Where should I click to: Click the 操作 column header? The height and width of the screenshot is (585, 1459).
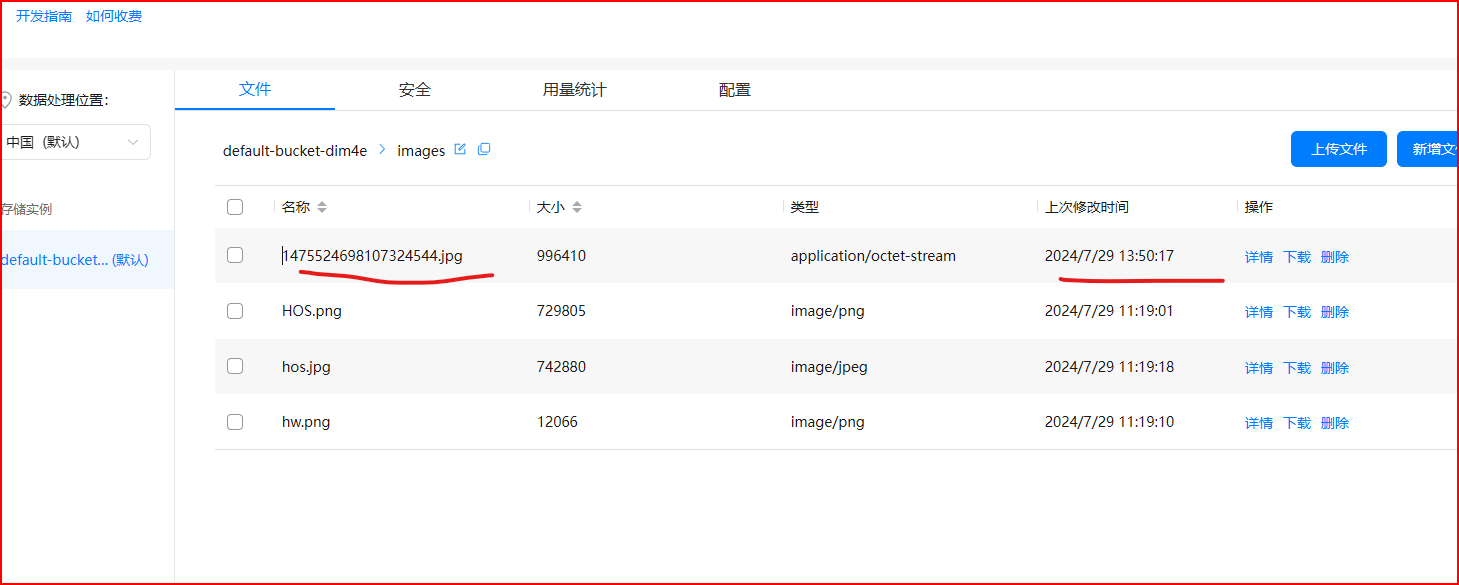1259,207
